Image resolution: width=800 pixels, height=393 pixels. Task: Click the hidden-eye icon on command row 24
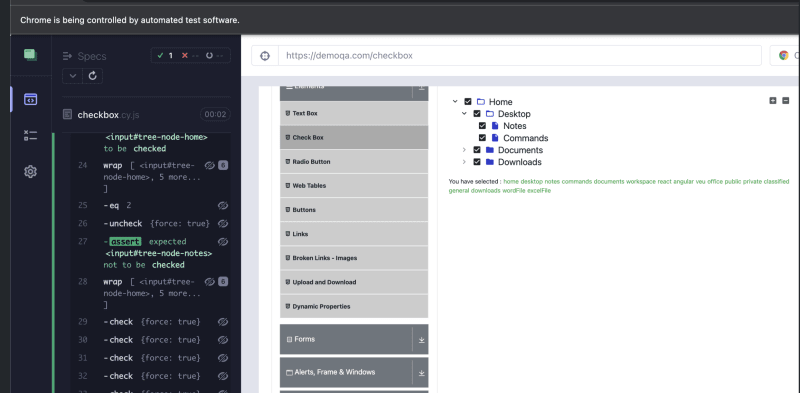point(210,165)
